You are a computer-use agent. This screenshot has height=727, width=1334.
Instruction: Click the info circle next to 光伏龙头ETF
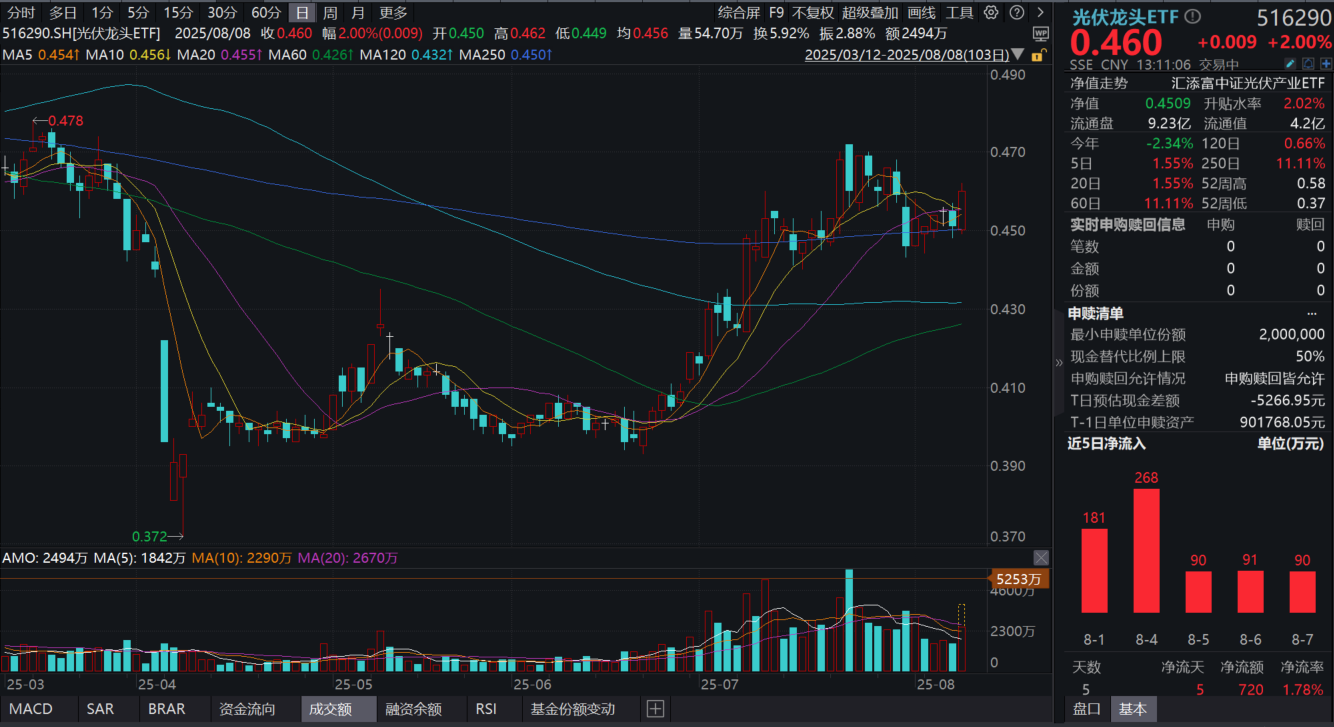tap(1190, 16)
